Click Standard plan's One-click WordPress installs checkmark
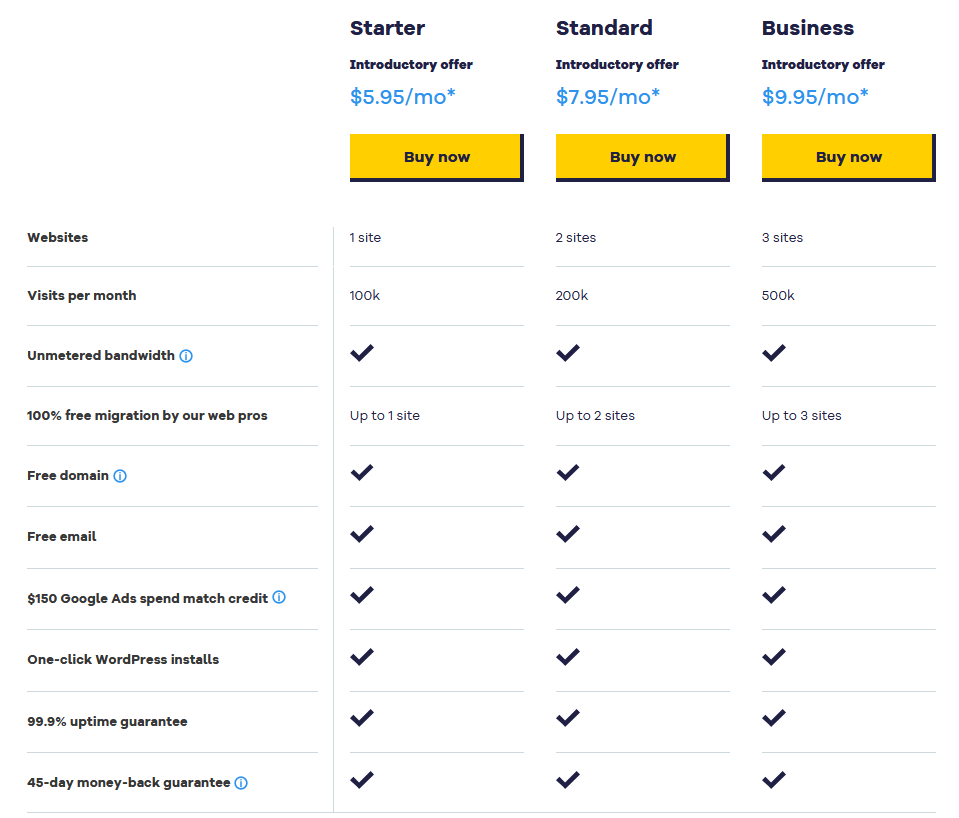Viewport: 959px width, 818px height. point(568,657)
